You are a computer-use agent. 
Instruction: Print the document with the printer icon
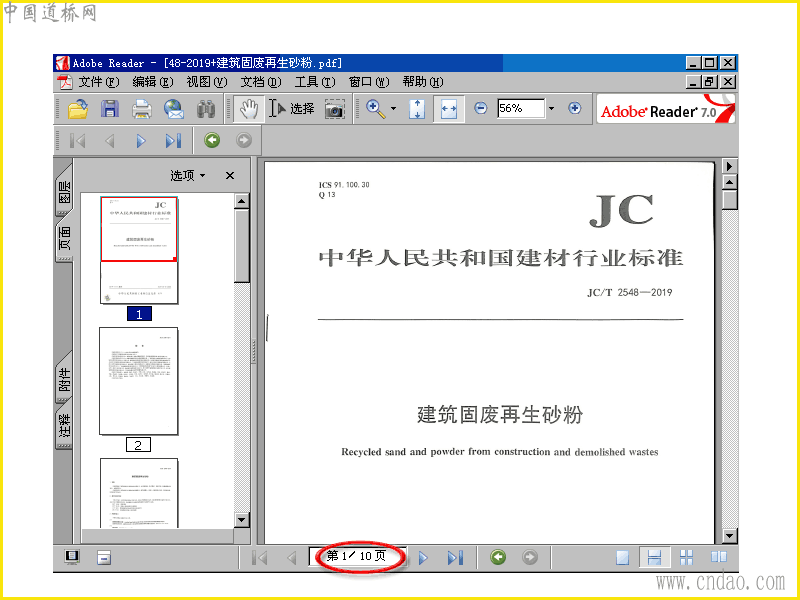coord(141,109)
